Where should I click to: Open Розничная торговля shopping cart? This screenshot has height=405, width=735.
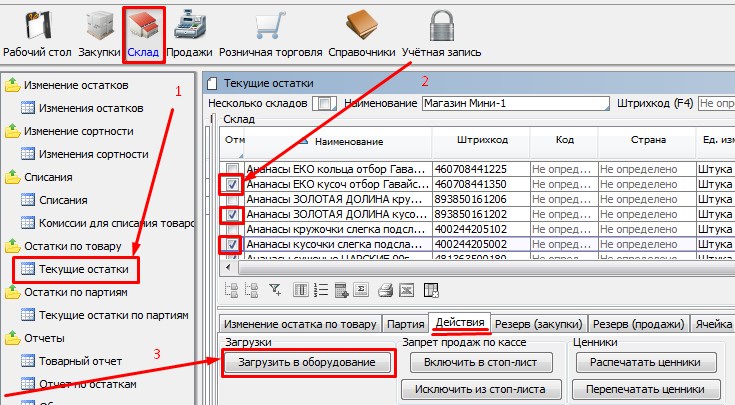268,31
